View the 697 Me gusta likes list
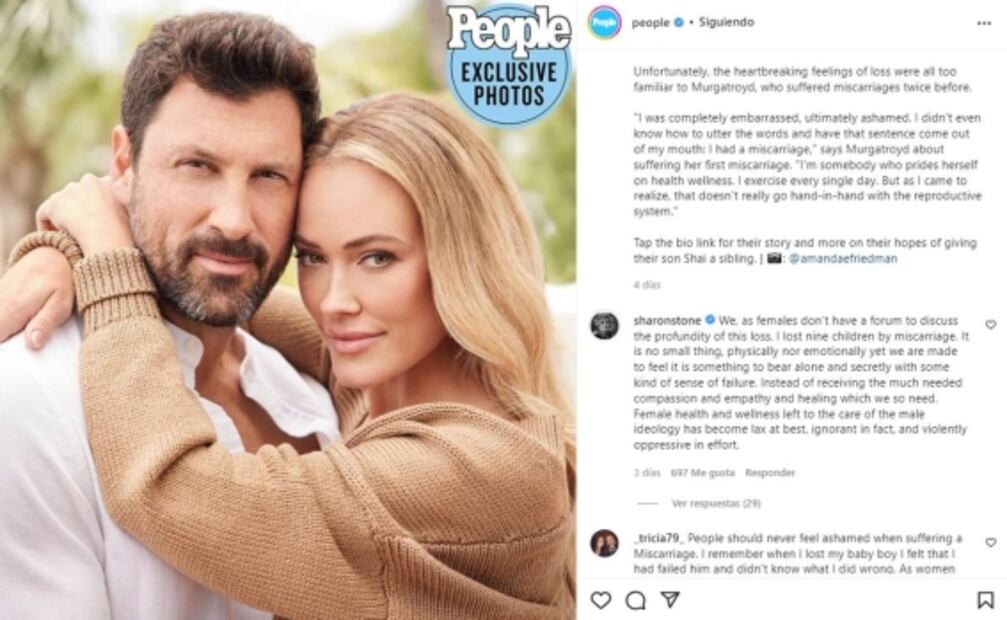This screenshot has height=620, width=1007. 703,472
